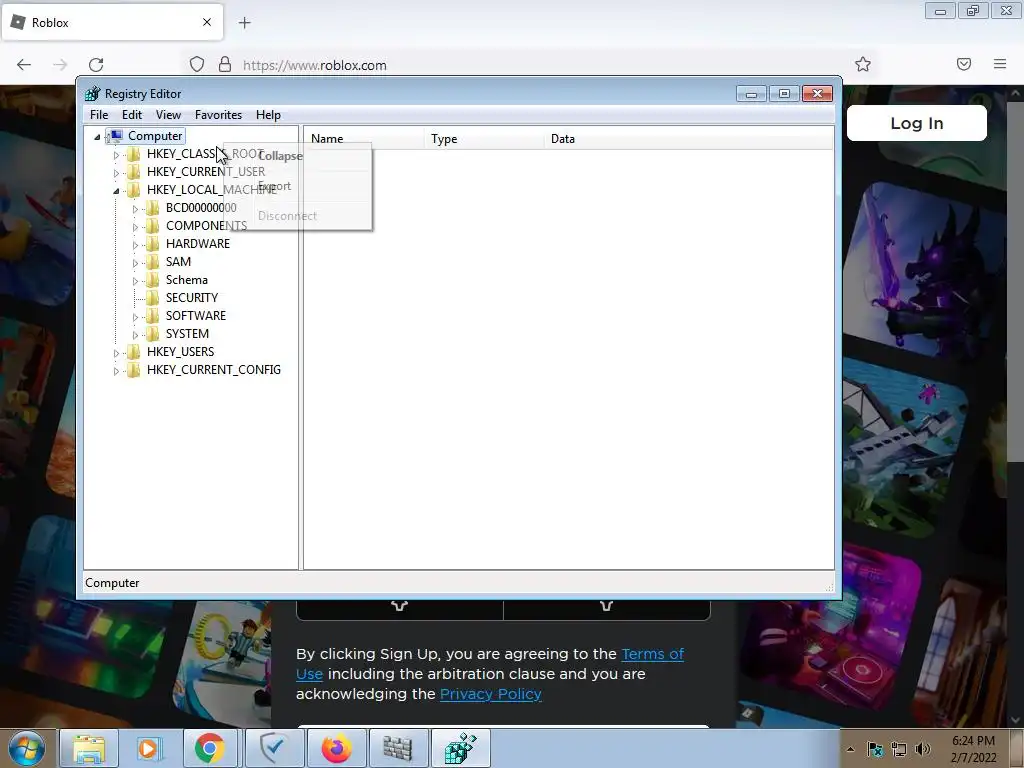1024x768 pixels.
Task: Expand the HKEY_USERS arrow
Action: [x=116, y=353]
